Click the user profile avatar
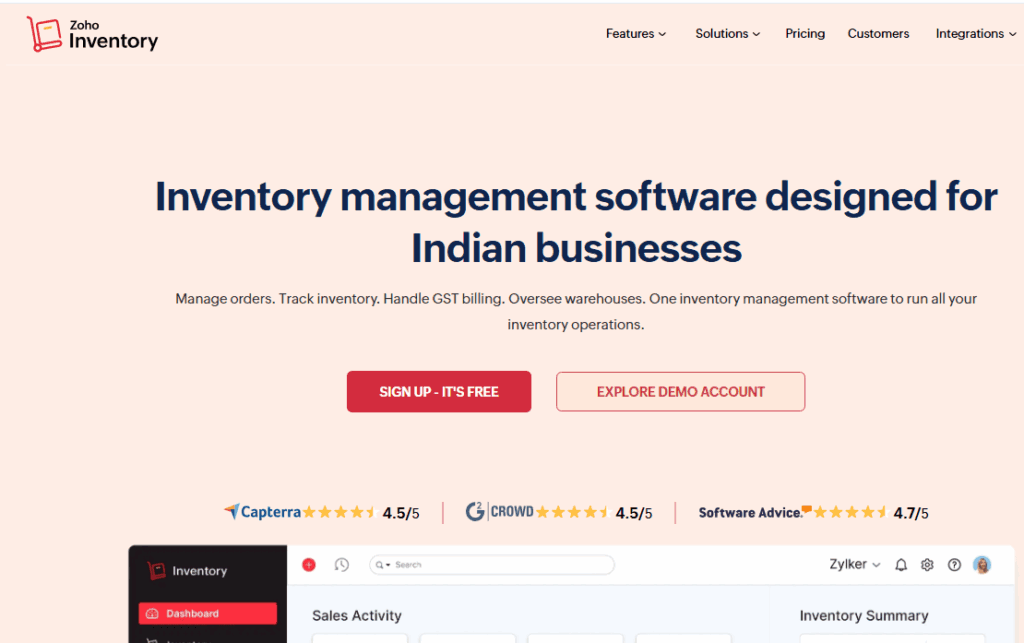The width and height of the screenshot is (1024, 643). pos(982,565)
